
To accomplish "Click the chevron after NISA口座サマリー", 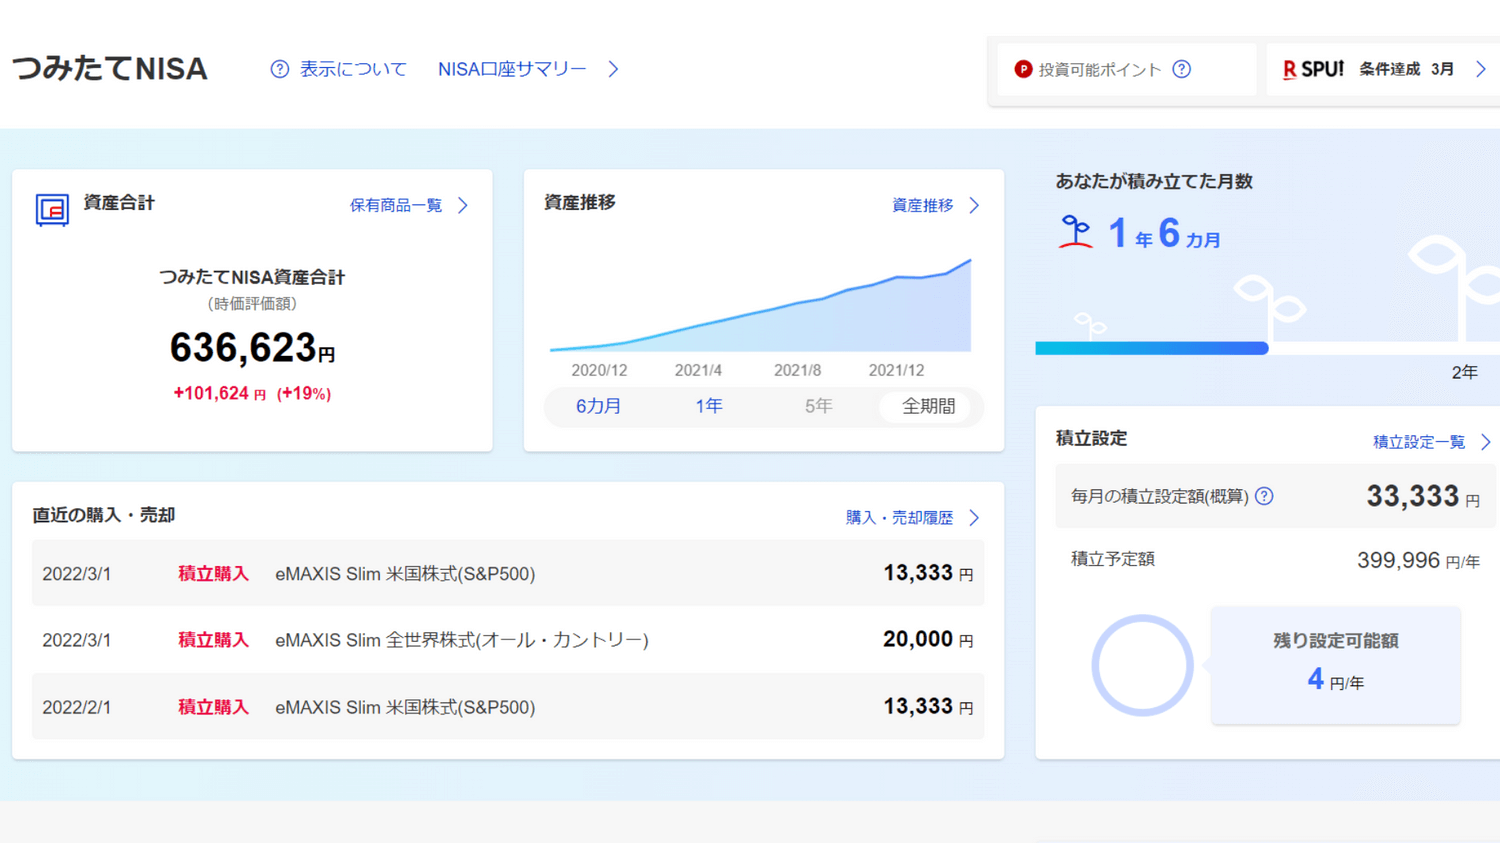I will (613, 69).
